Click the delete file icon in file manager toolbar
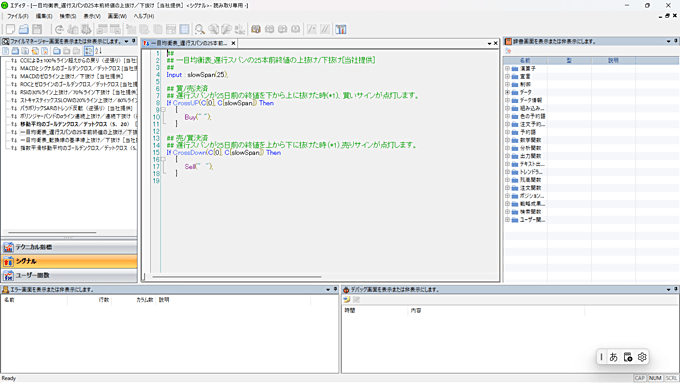The height and width of the screenshot is (383, 680). pos(45,51)
